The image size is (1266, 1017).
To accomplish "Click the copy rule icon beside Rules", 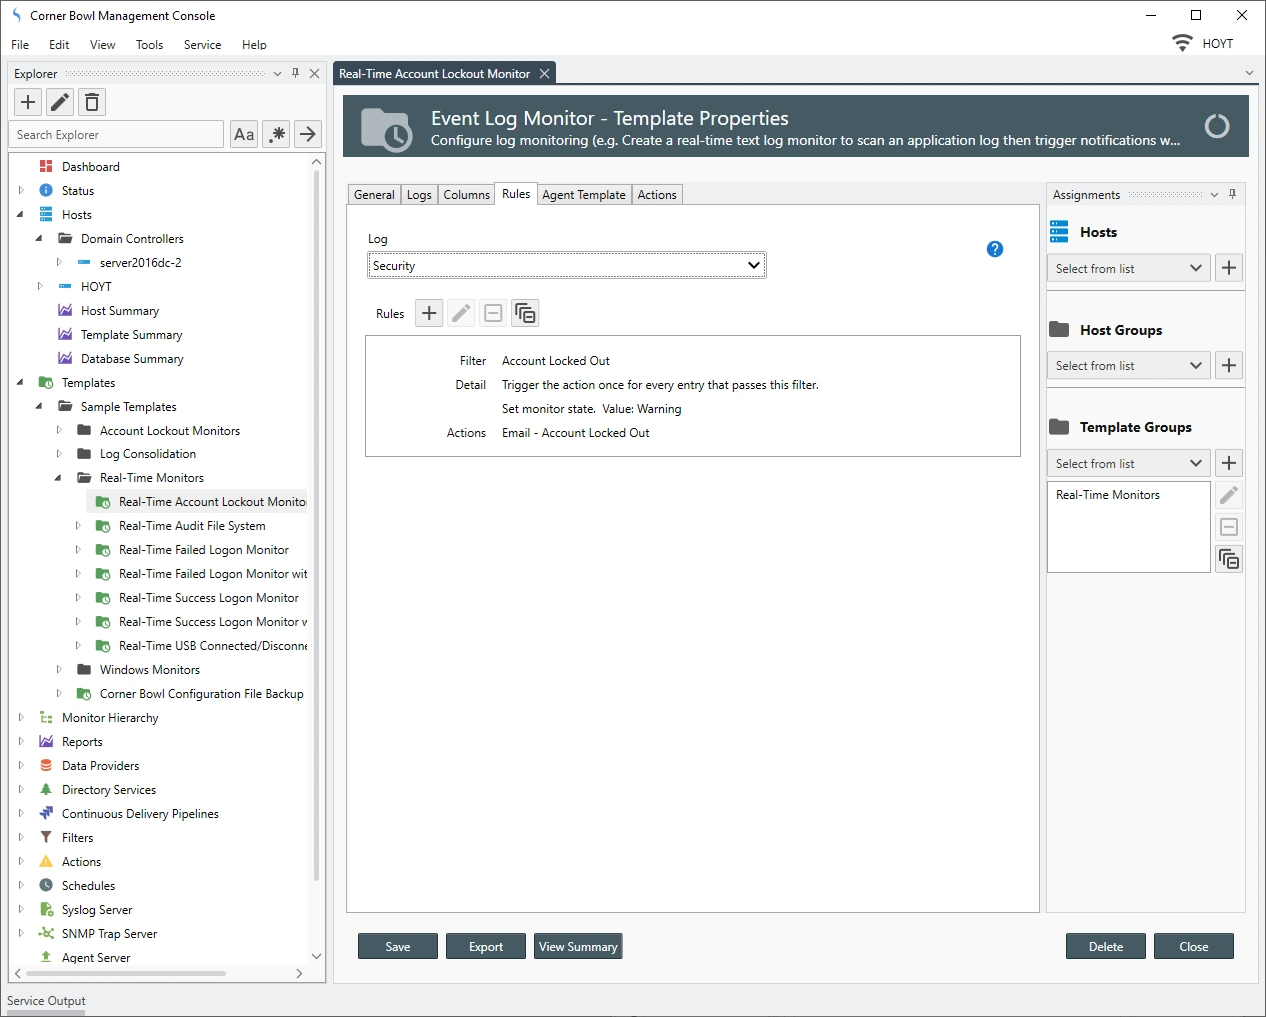I will (x=525, y=313).
